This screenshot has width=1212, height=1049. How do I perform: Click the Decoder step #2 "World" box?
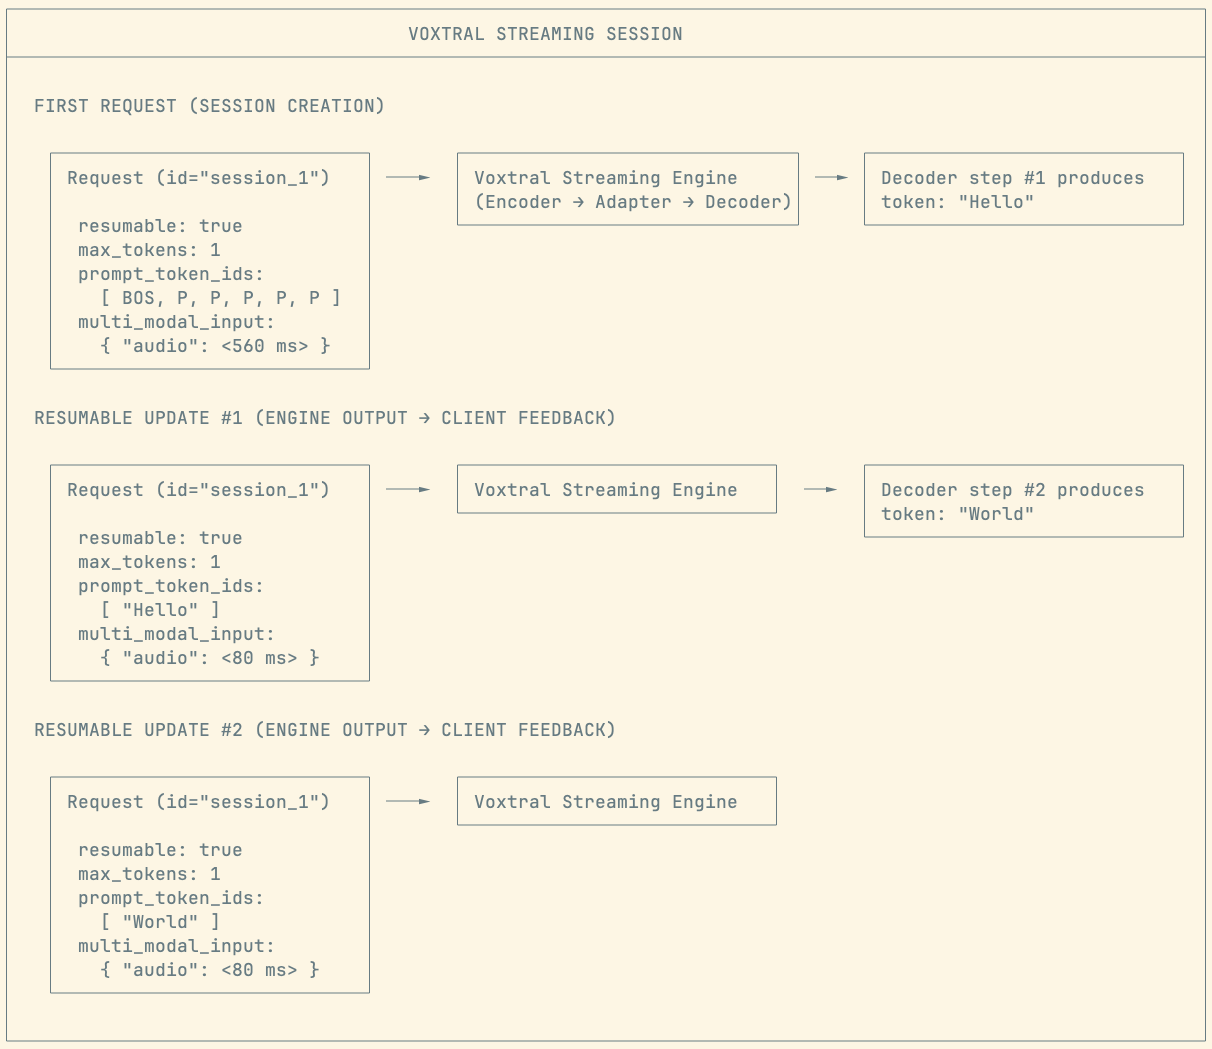point(1023,501)
